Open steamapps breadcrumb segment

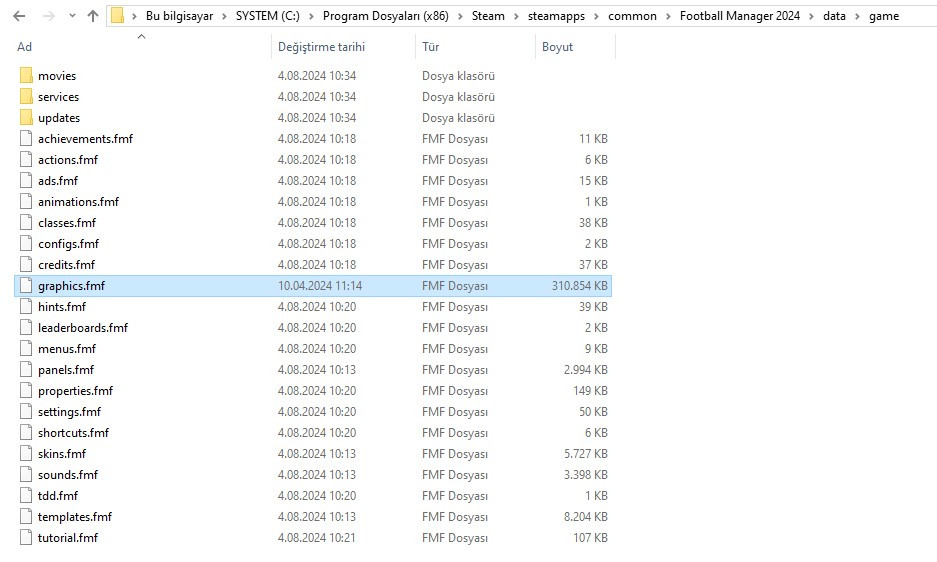click(556, 16)
